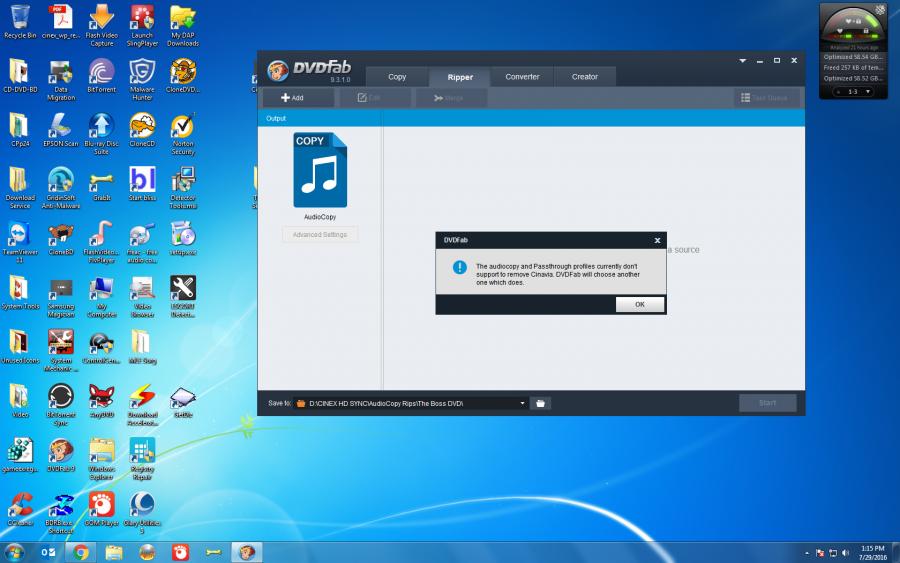This screenshot has height=563, width=900.
Task: Click OK in the DVDFab Cinavia dialog
Action: [x=640, y=304]
